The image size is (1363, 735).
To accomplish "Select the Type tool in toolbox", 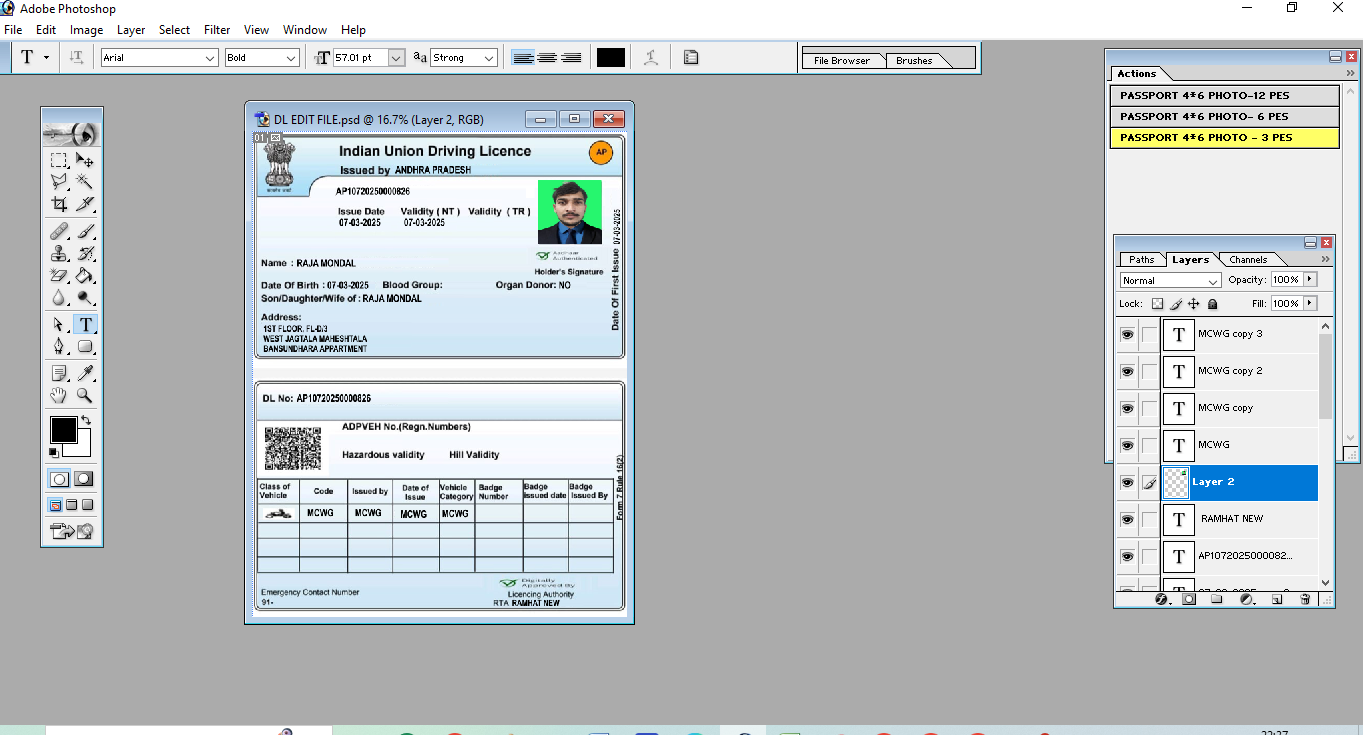I will (85, 325).
